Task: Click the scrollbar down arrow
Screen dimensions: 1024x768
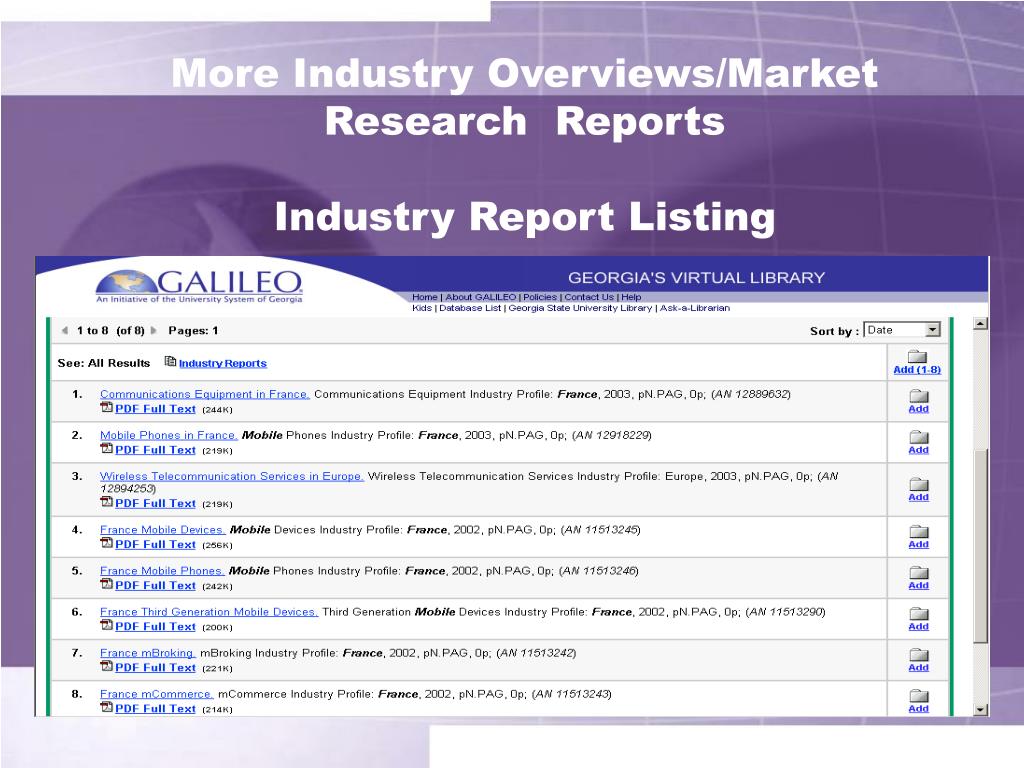Action: pos(980,709)
